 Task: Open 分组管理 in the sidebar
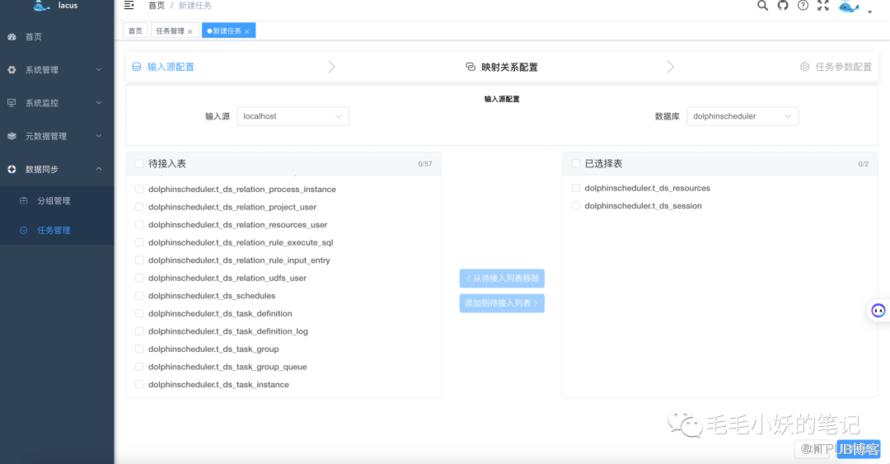(x=54, y=201)
